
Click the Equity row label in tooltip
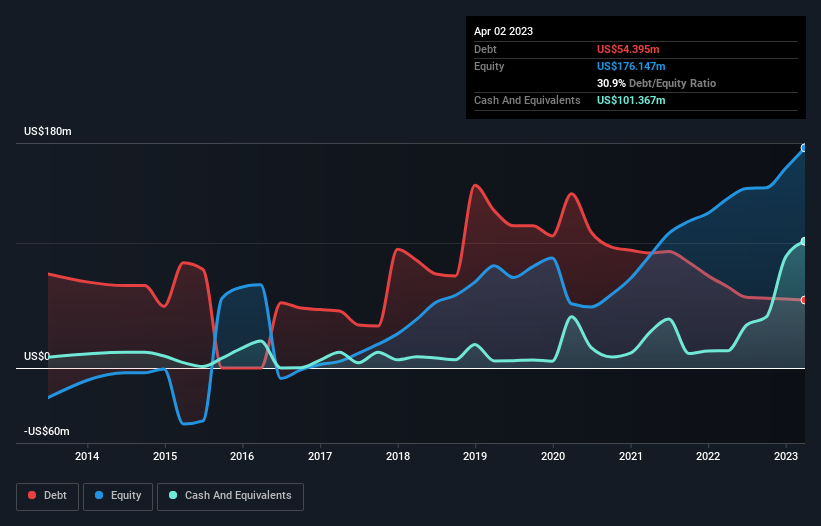[x=489, y=66]
